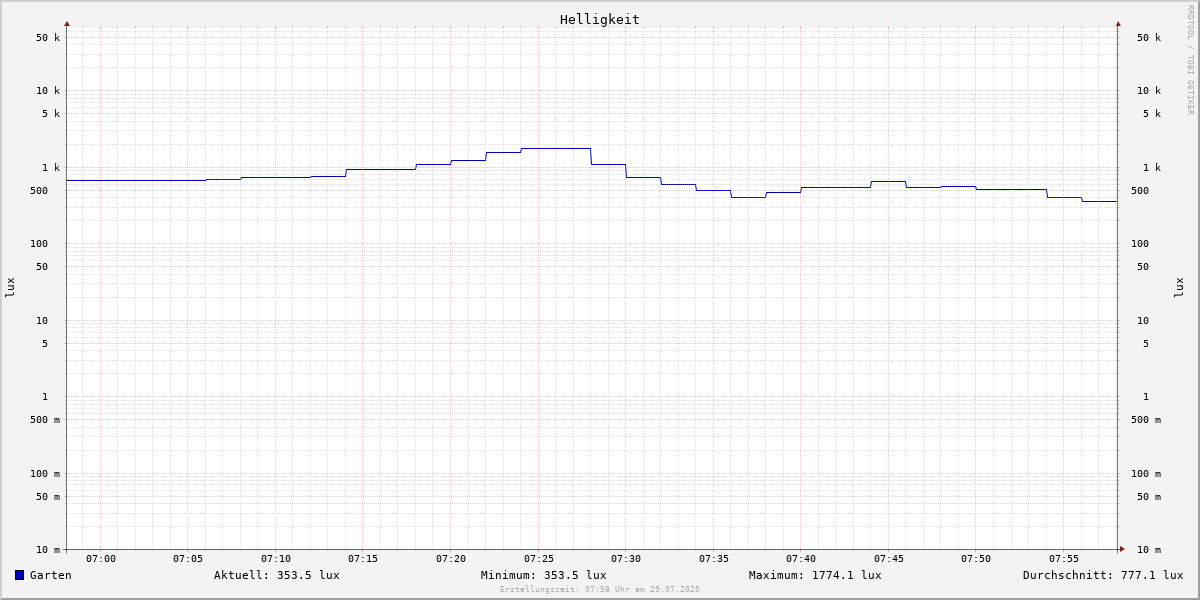Click the 07:25 time axis label

click(x=539, y=559)
